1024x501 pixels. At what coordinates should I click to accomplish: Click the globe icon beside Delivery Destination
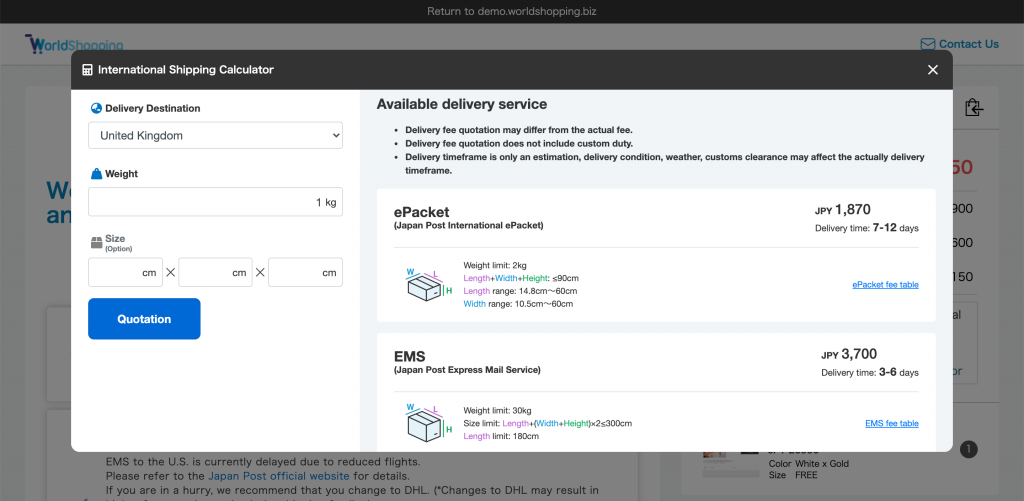(96, 108)
